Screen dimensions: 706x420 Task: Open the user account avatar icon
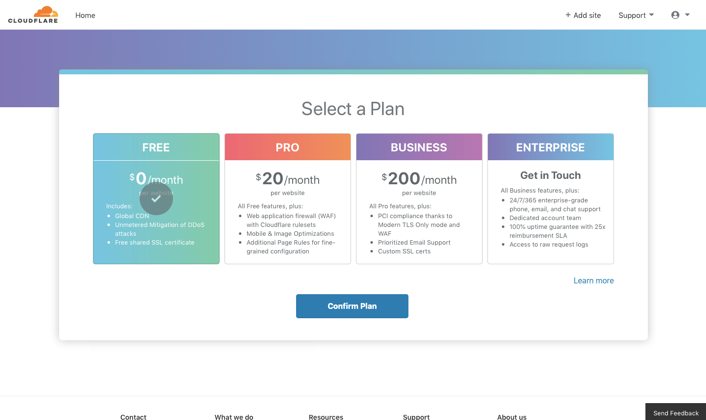[x=675, y=15]
